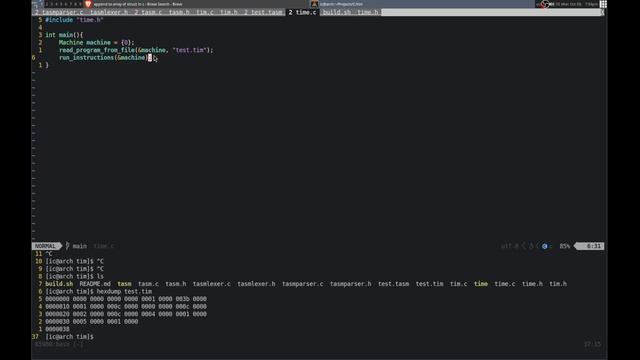Switch to the tim.h buffer tab
Image resolution: width=640 pixels, height=360 pixels.
[x=229, y=12]
